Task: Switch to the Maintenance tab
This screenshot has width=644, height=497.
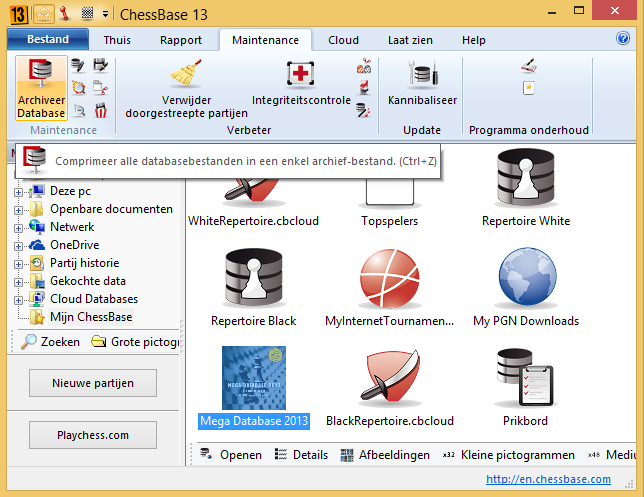Action: tap(265, 40)
